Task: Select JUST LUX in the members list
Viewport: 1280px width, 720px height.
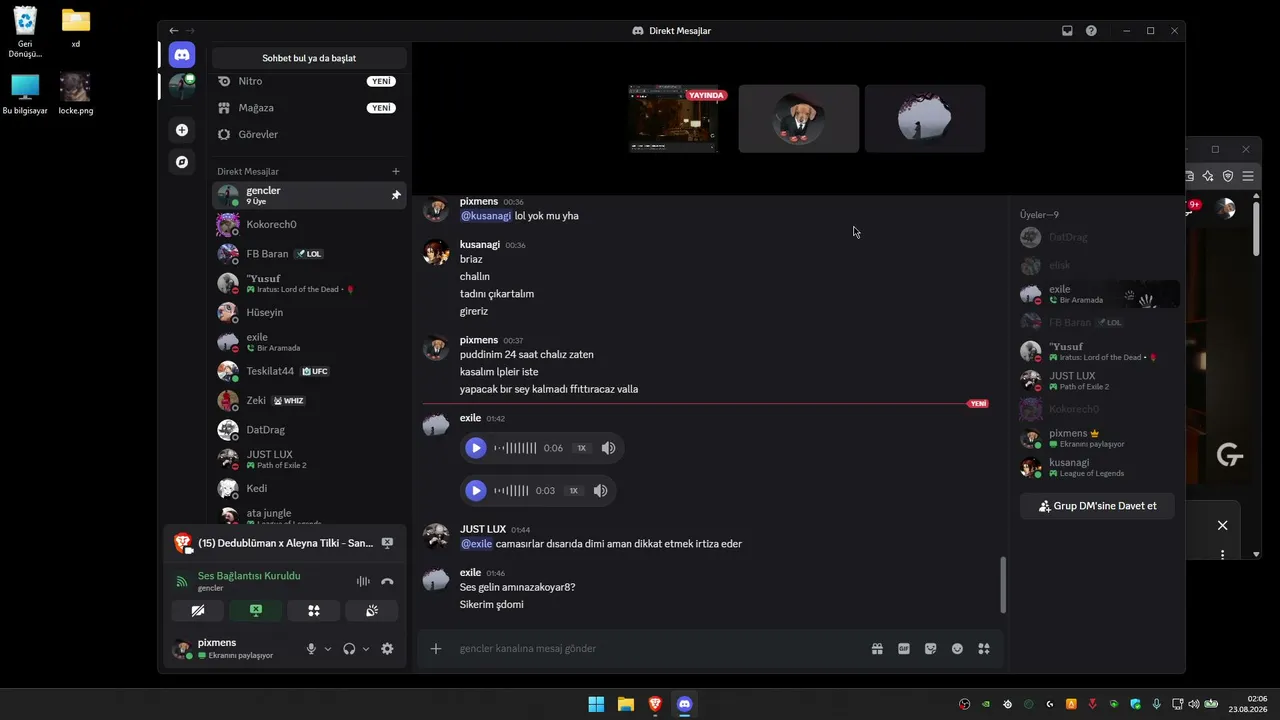Action: point(1097,380)
